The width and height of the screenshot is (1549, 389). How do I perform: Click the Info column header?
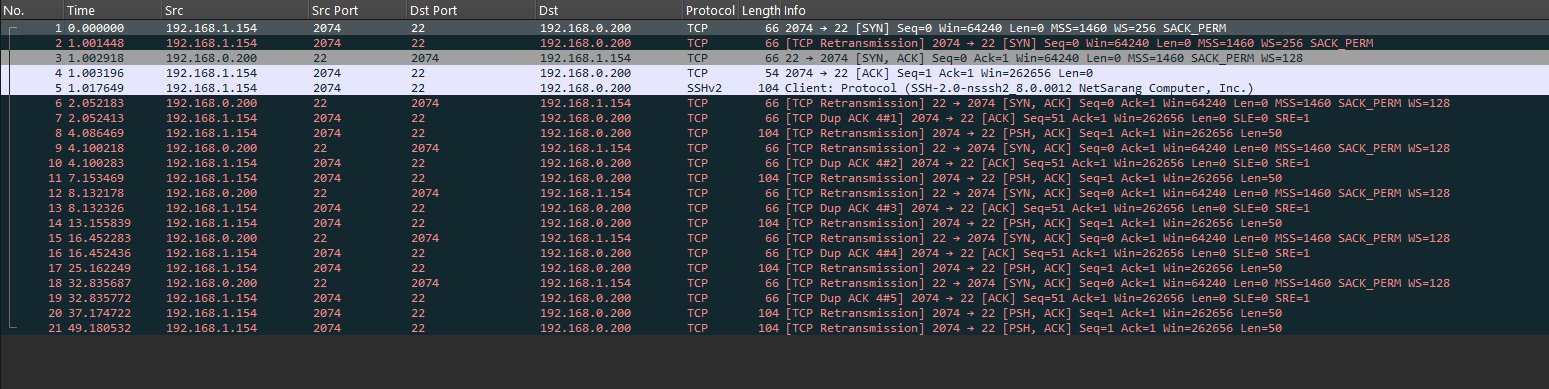[1165, 10]
